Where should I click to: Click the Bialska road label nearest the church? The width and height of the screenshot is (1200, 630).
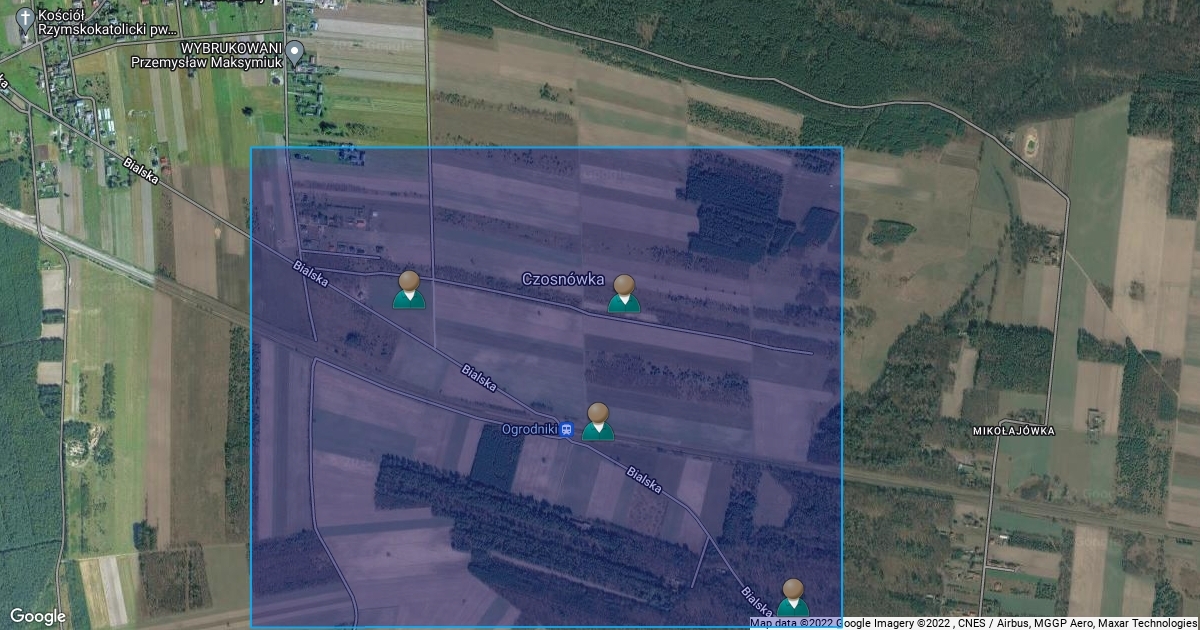click(141, 172)
